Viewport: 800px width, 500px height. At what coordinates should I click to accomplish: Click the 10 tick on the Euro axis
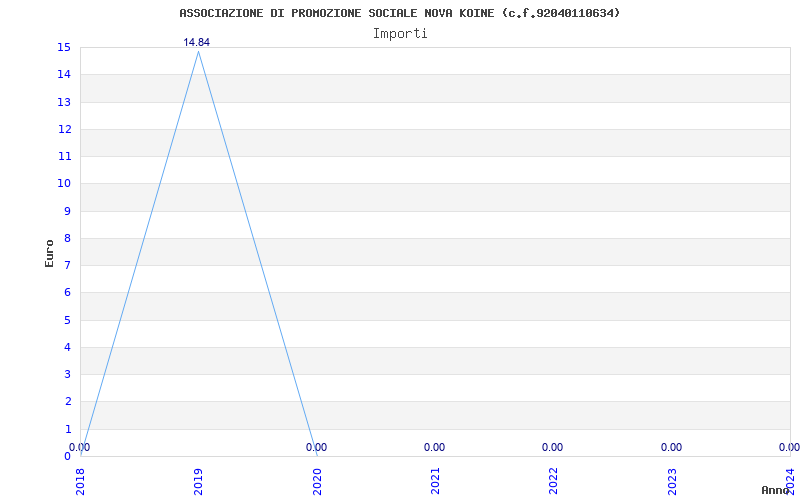[x=64, y=183]
